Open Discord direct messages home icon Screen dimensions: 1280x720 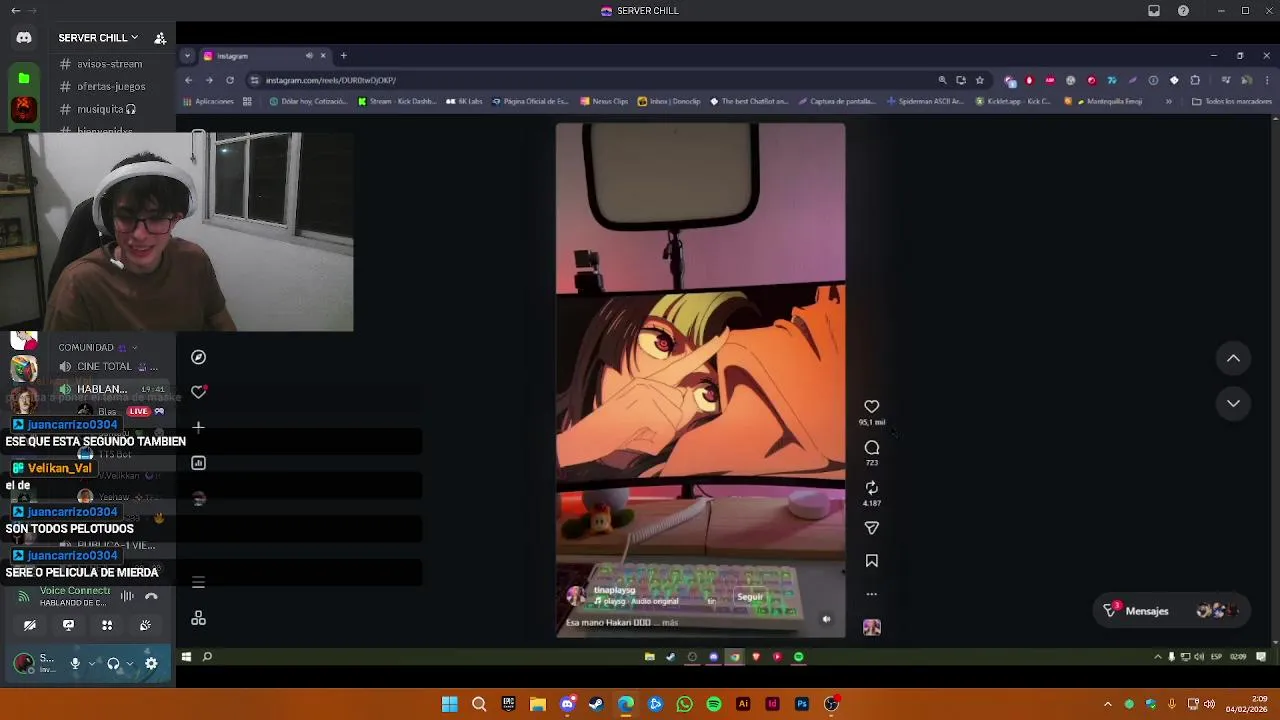click(24, 38)
